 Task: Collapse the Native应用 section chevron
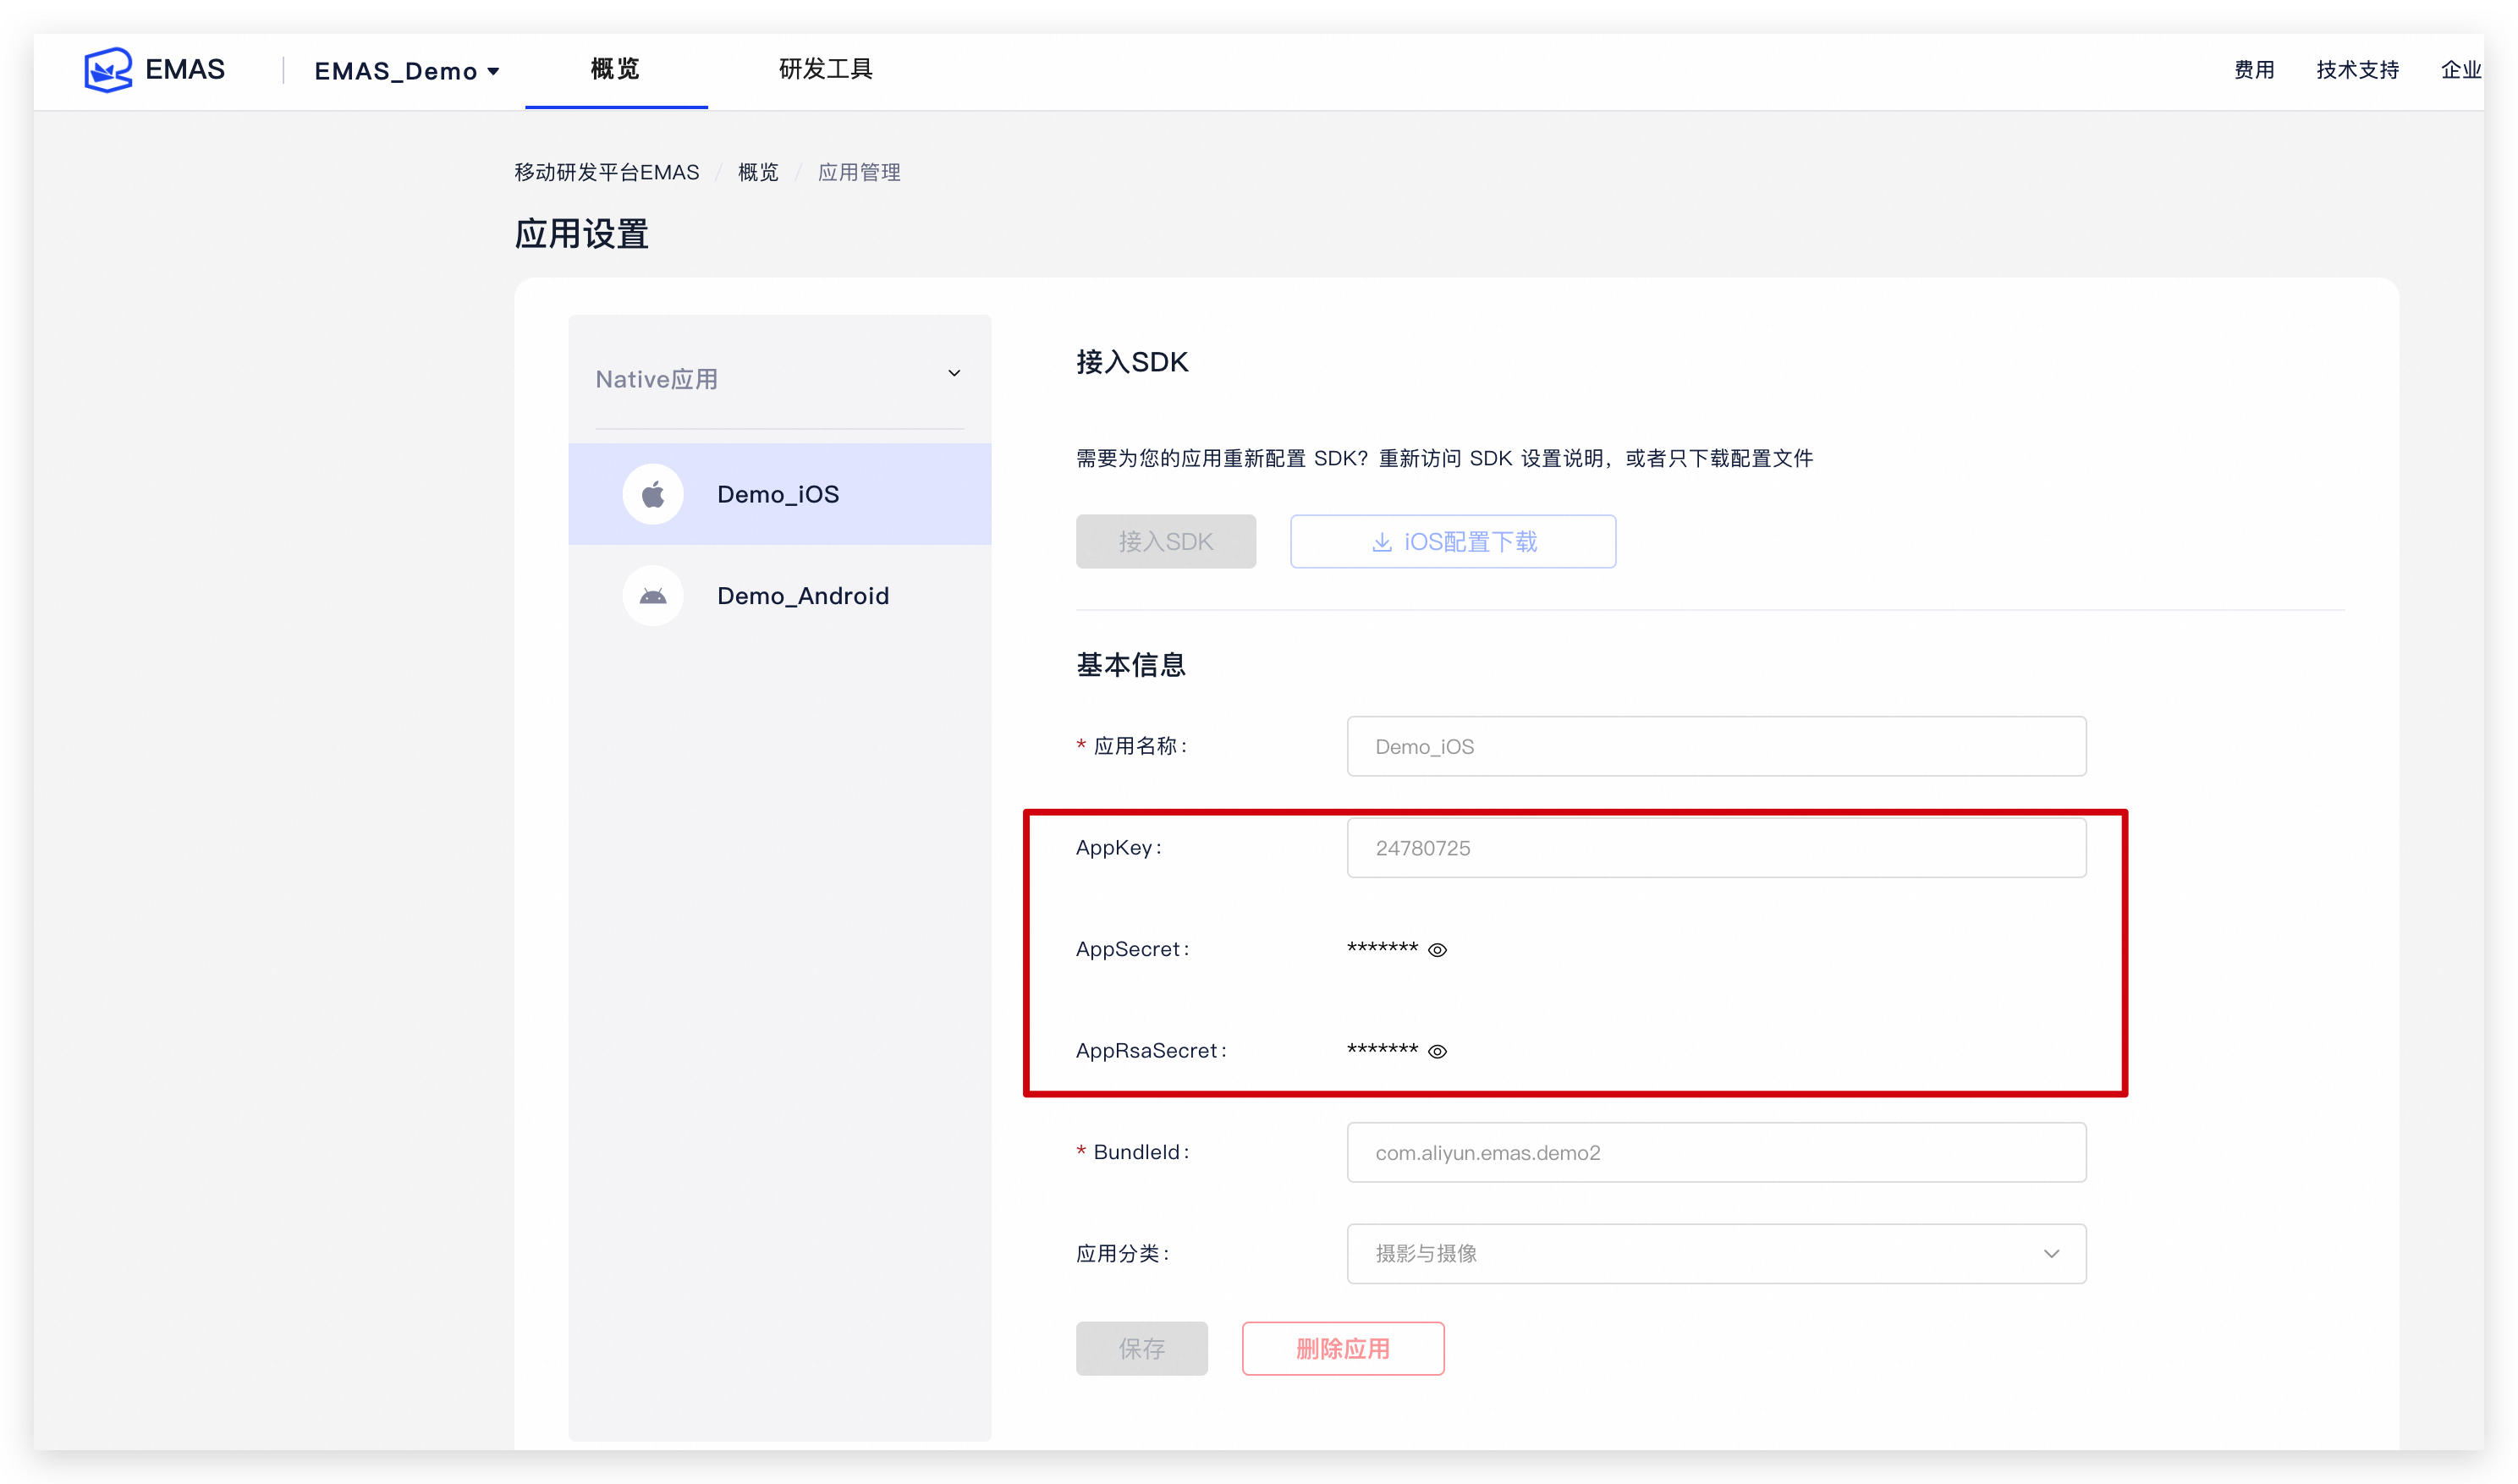pos(954,373)
